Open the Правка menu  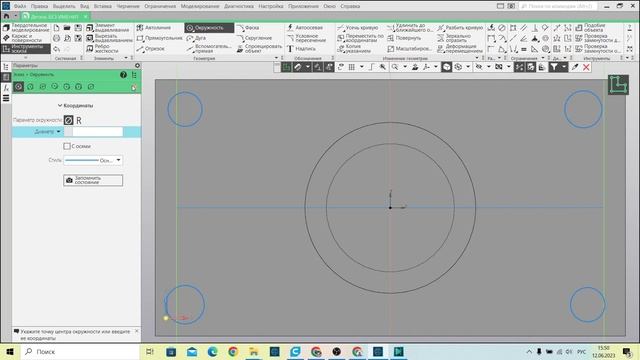click(39, 6)
